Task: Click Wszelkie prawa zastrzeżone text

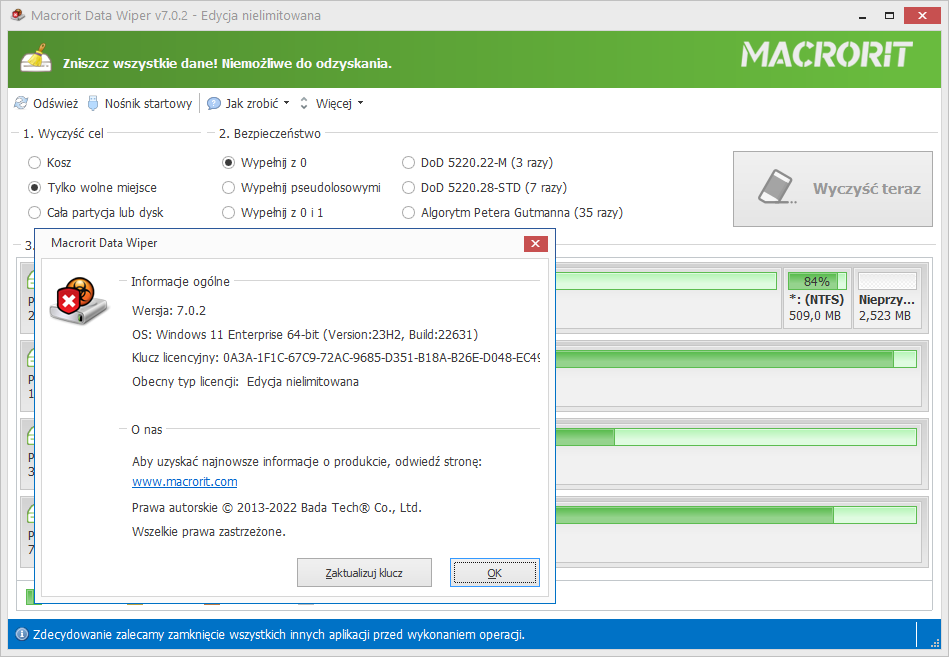Action: [209, 532]
